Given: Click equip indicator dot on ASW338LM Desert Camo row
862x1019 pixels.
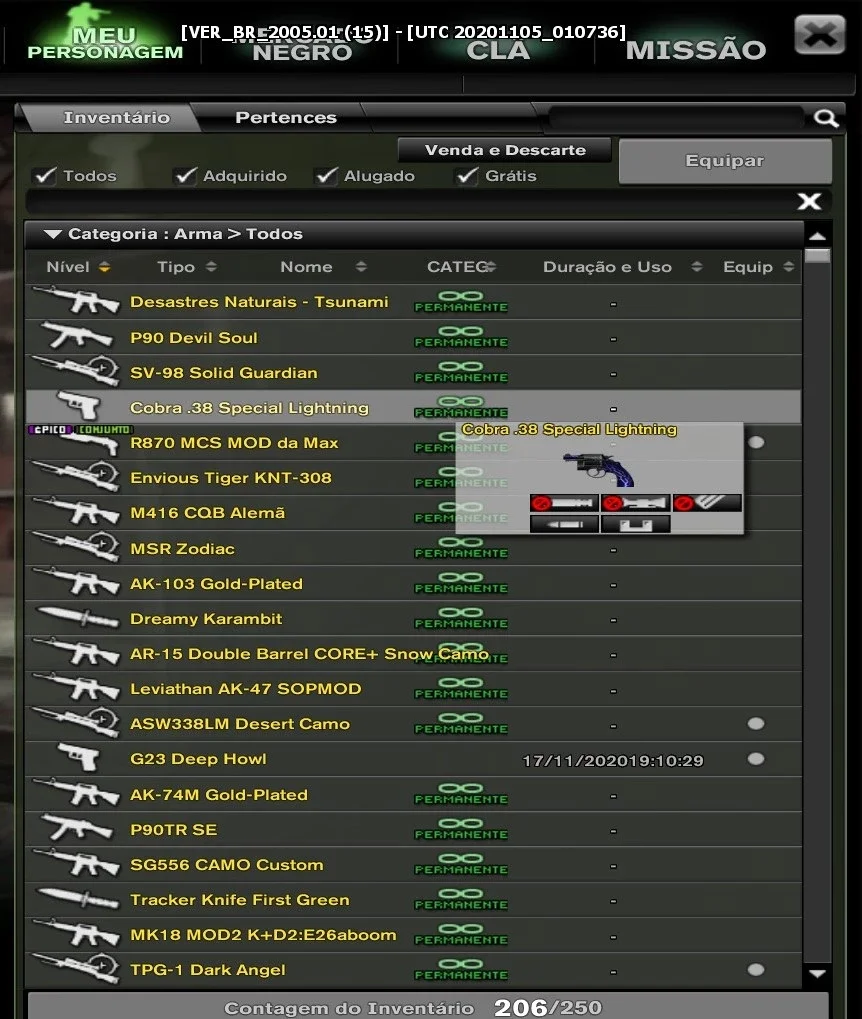Looking at the screenshot, I should click(755, 723).
